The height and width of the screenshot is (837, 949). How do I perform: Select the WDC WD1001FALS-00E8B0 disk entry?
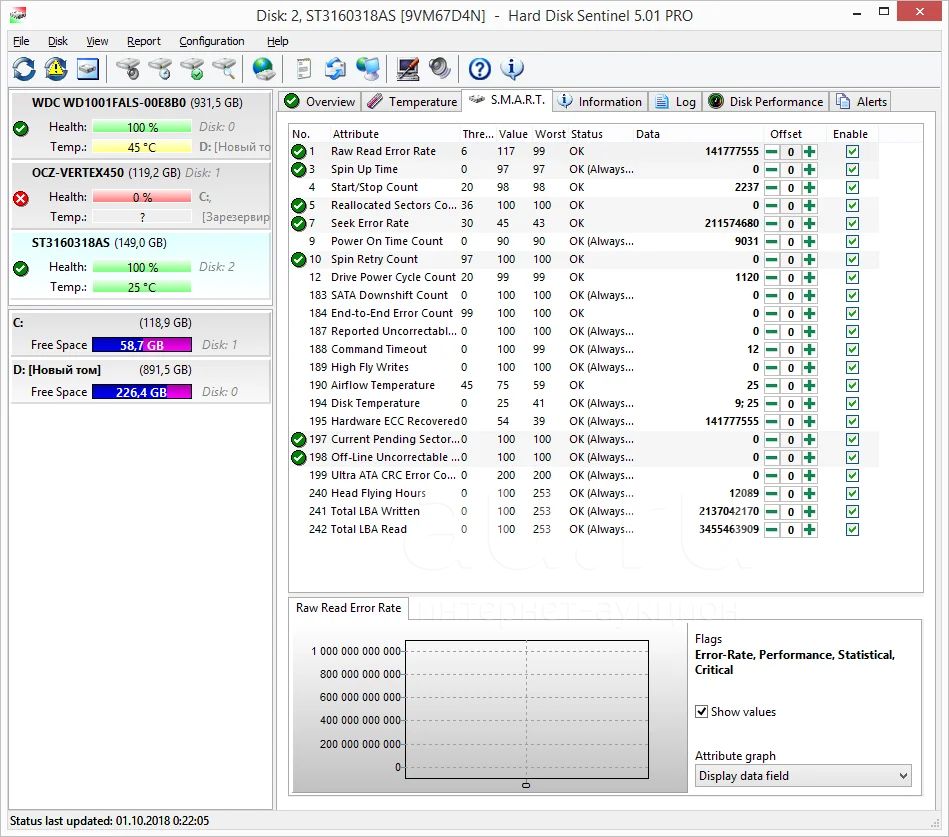click(140, 124)
